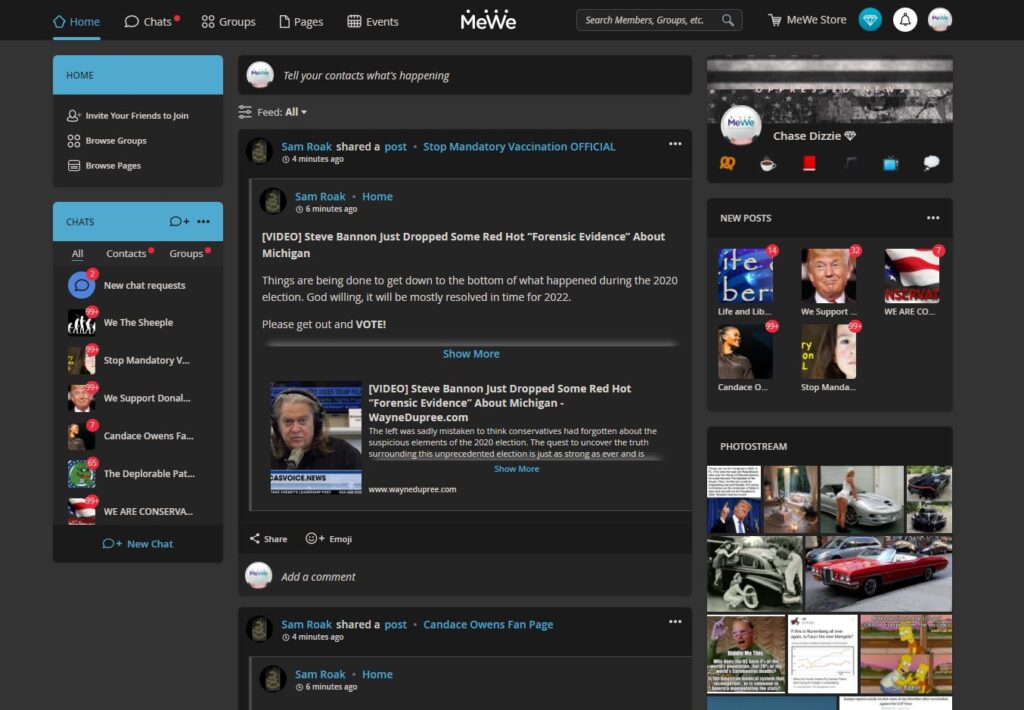Click the speech bubble icon on the profile card

[931, 163]
